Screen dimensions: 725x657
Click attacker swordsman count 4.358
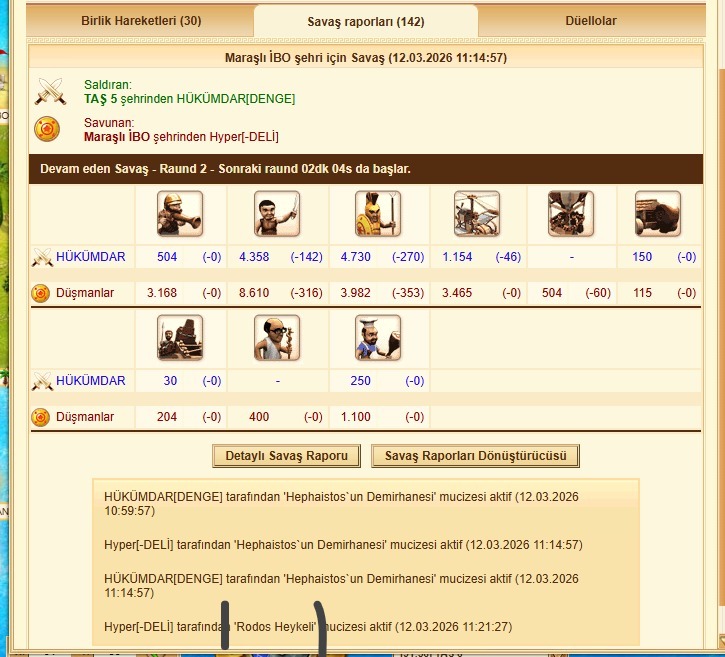click(x=254, y=257)
